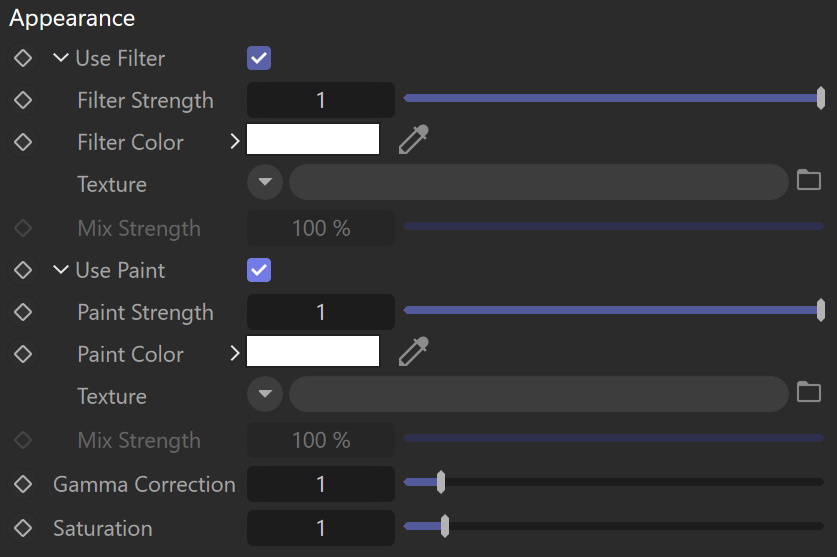Click the keyframe diamond beside Gamma Correction
This screenshot has width=837, height=557.
tap(23, 484)
